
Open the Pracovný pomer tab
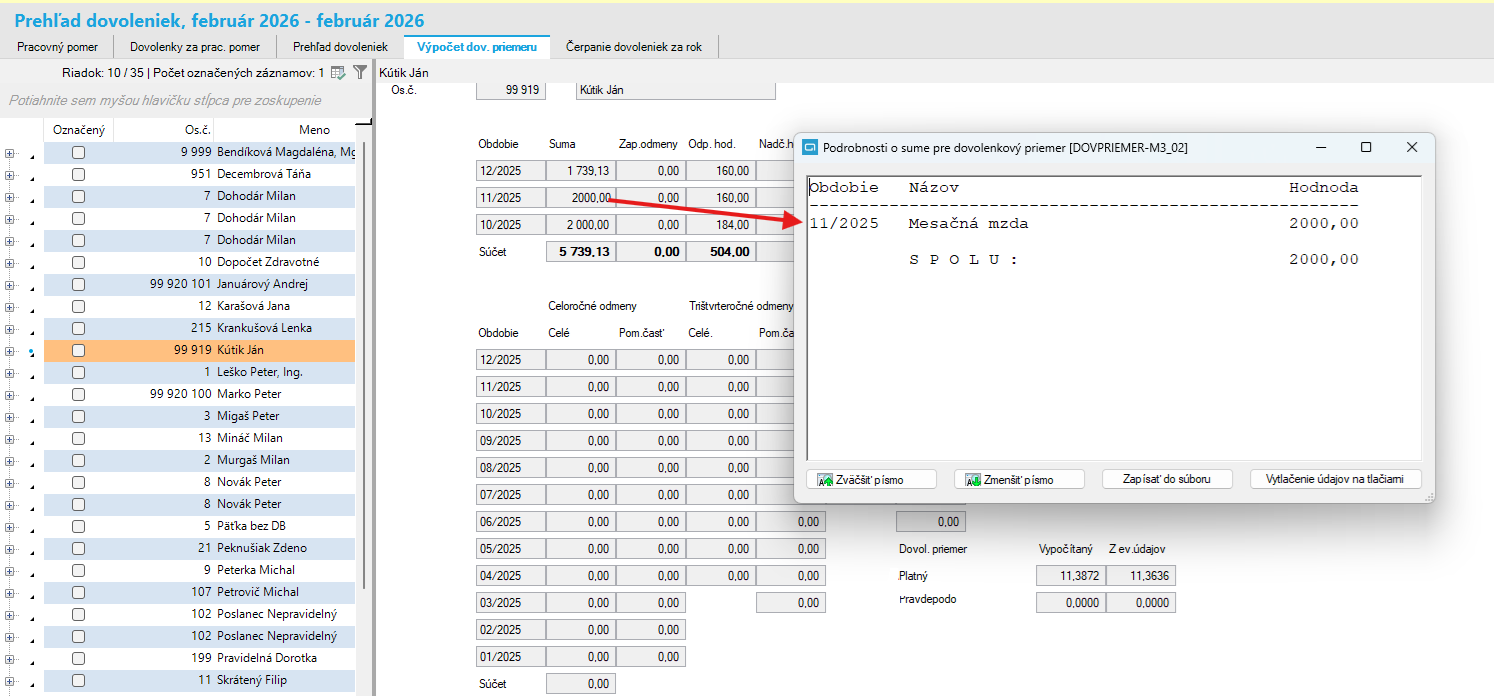[x=56, y=47]
